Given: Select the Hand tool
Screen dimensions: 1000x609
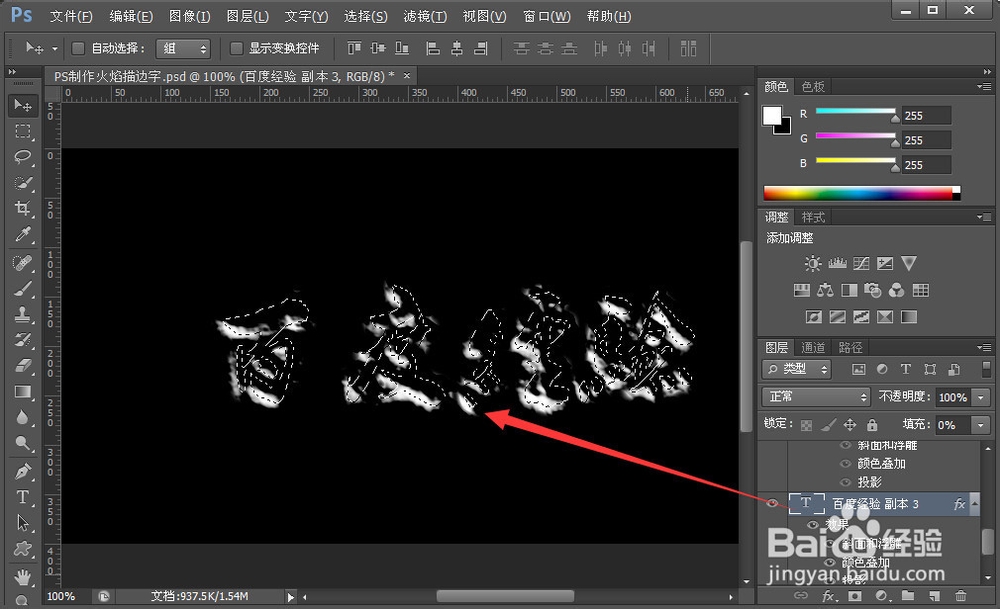Looking at the screenshot, I should (x=23, y=578).
